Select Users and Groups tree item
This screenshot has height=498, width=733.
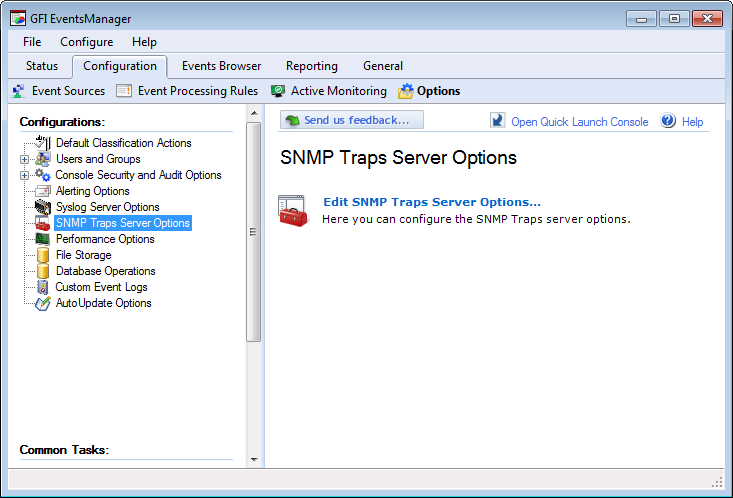(98, 159)
